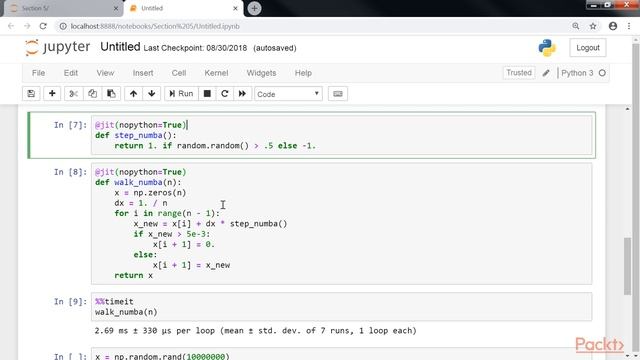Image resolution: width=640 pixels, height=360 pixels.
Task: Bookmark this page with the star icon
Action: point(593,26)
